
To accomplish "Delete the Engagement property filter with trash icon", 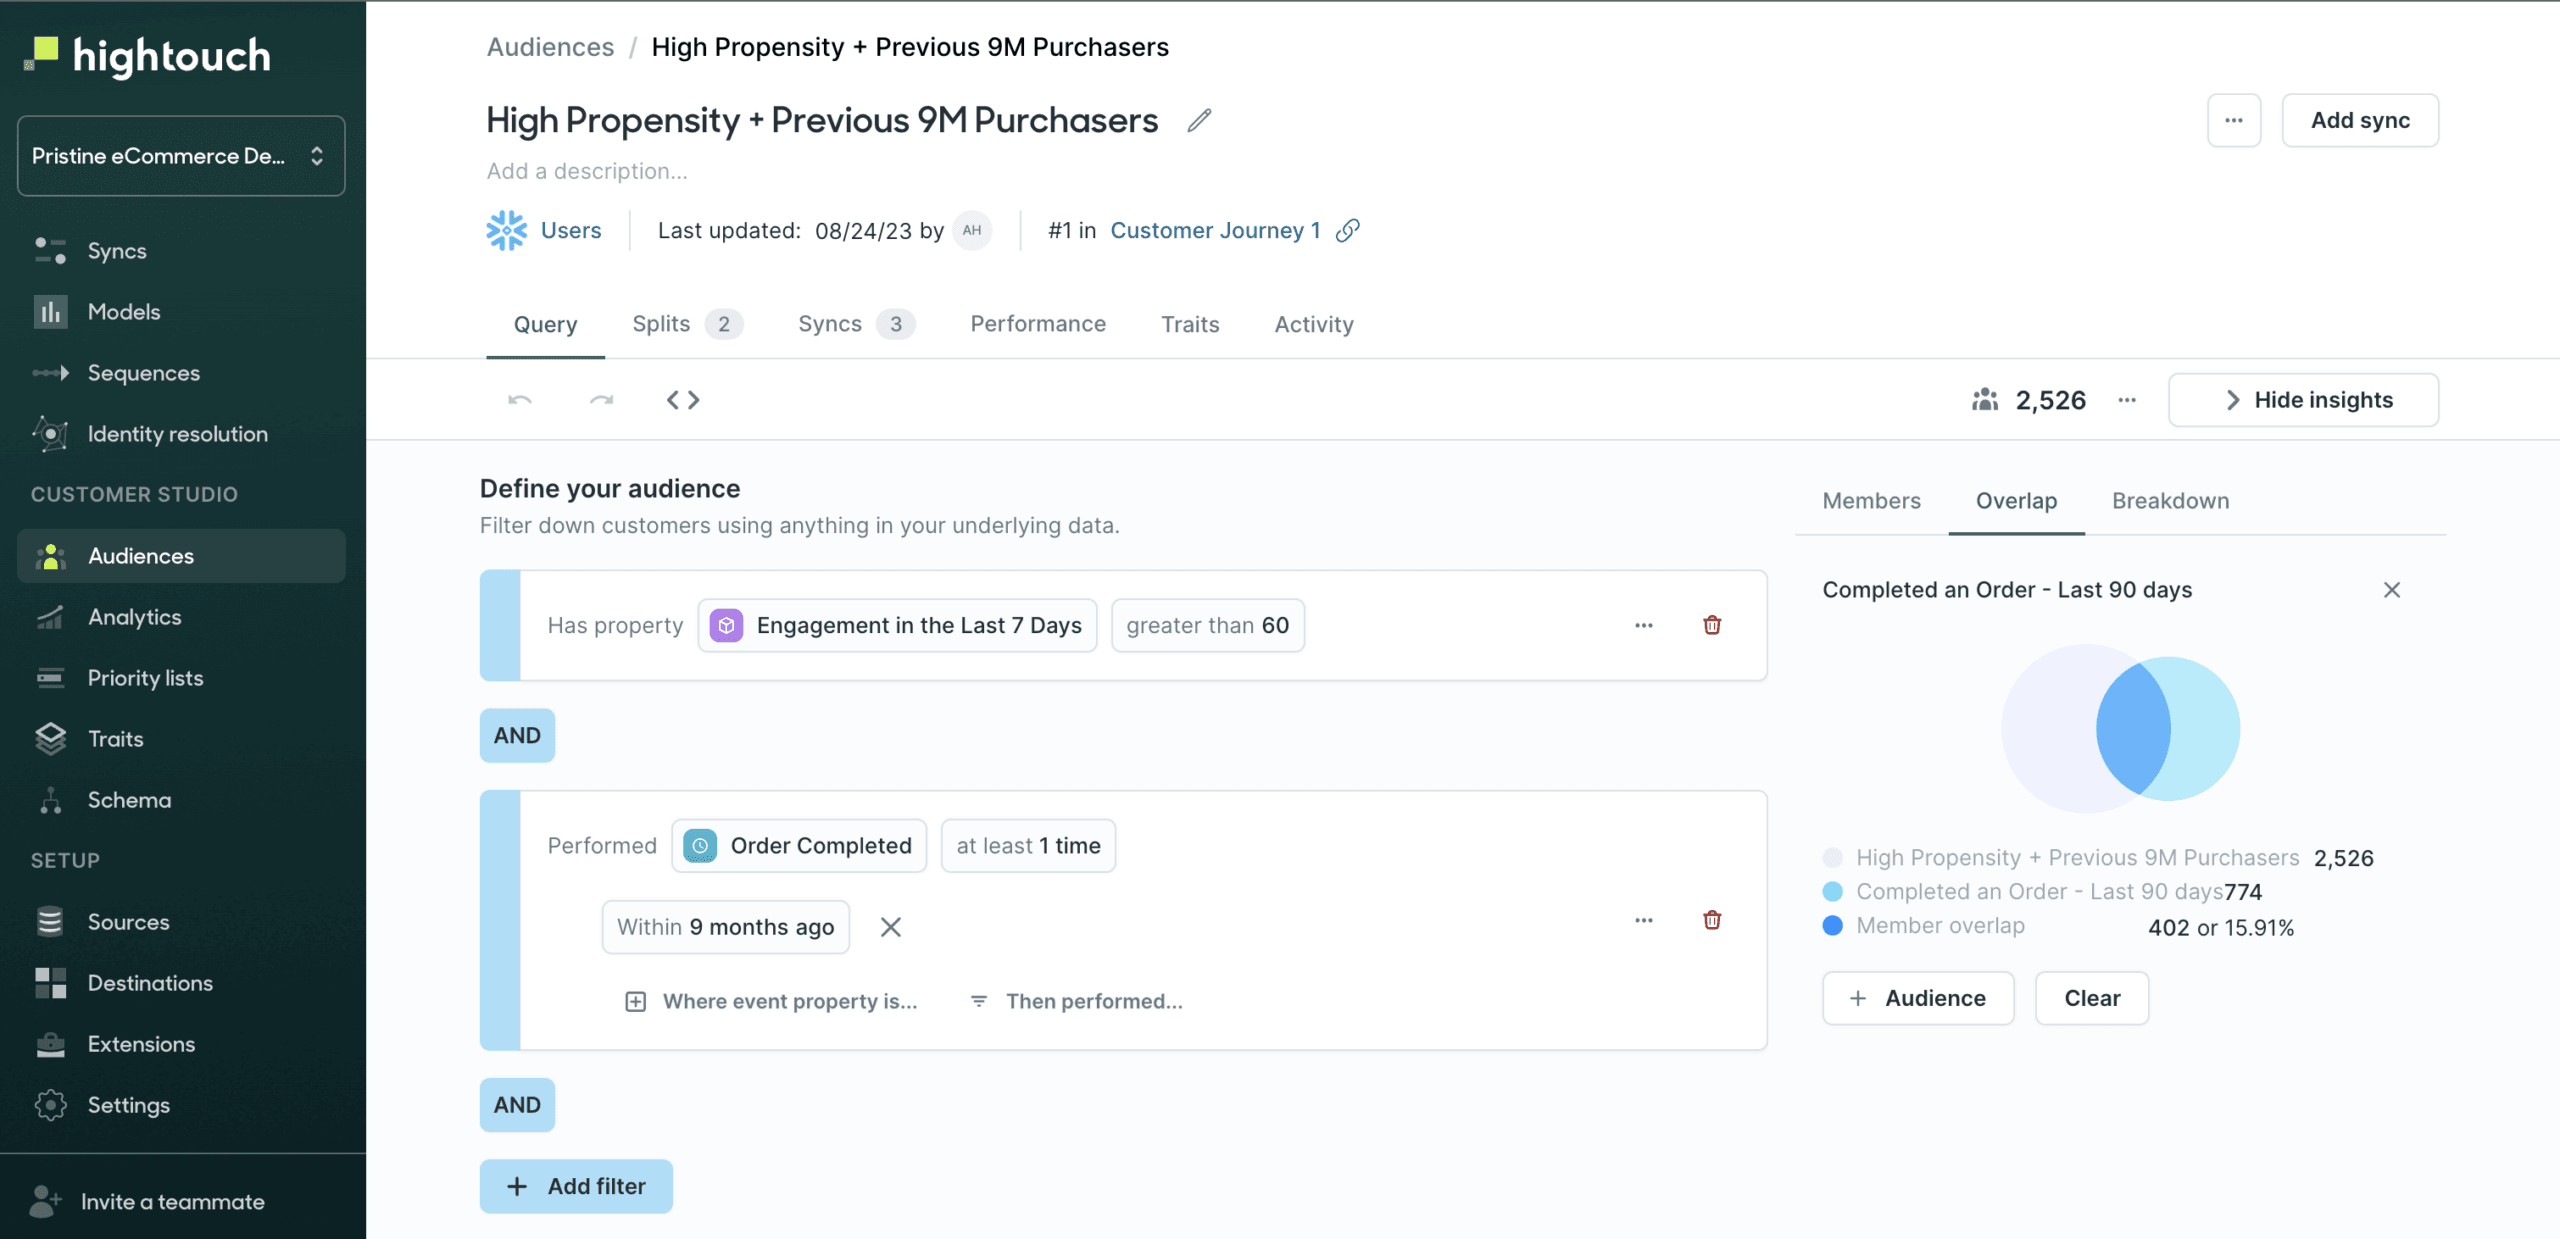I will click(x=1712, y=625).
